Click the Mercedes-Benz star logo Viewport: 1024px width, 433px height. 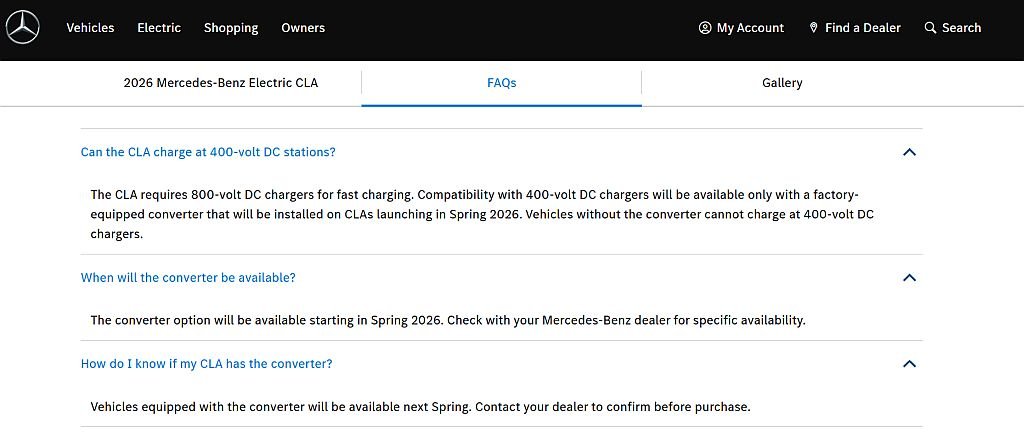(22, 28)
